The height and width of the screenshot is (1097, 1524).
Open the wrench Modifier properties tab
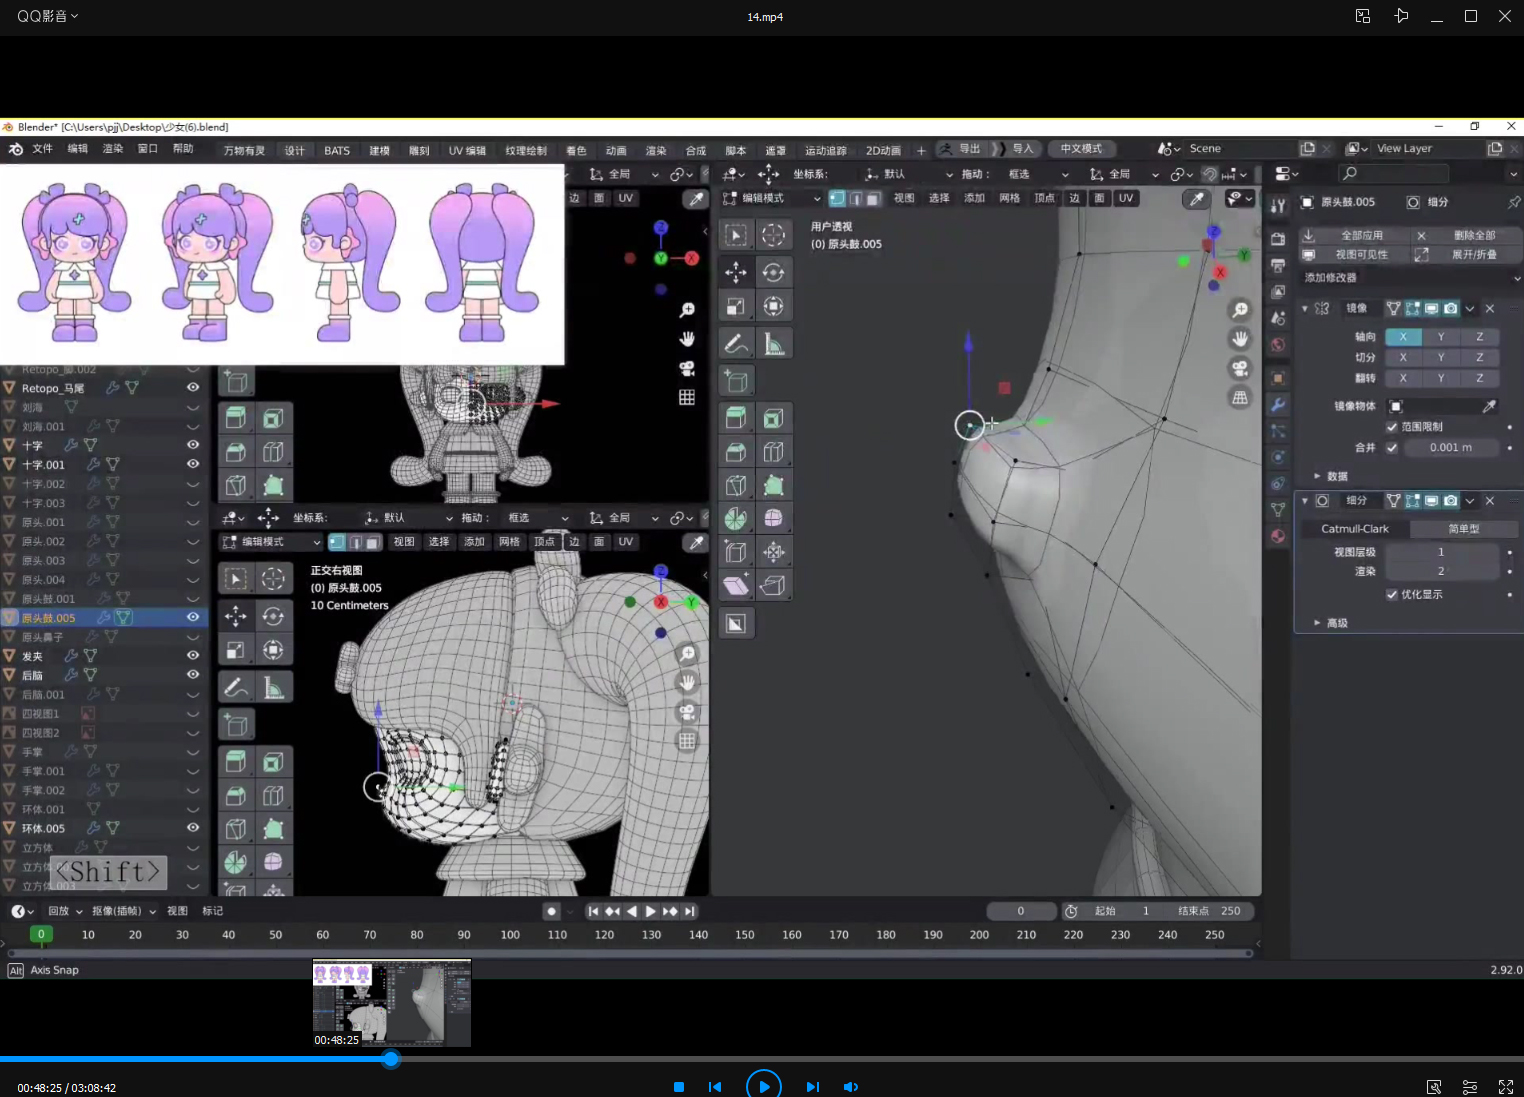pos(1278,405)
